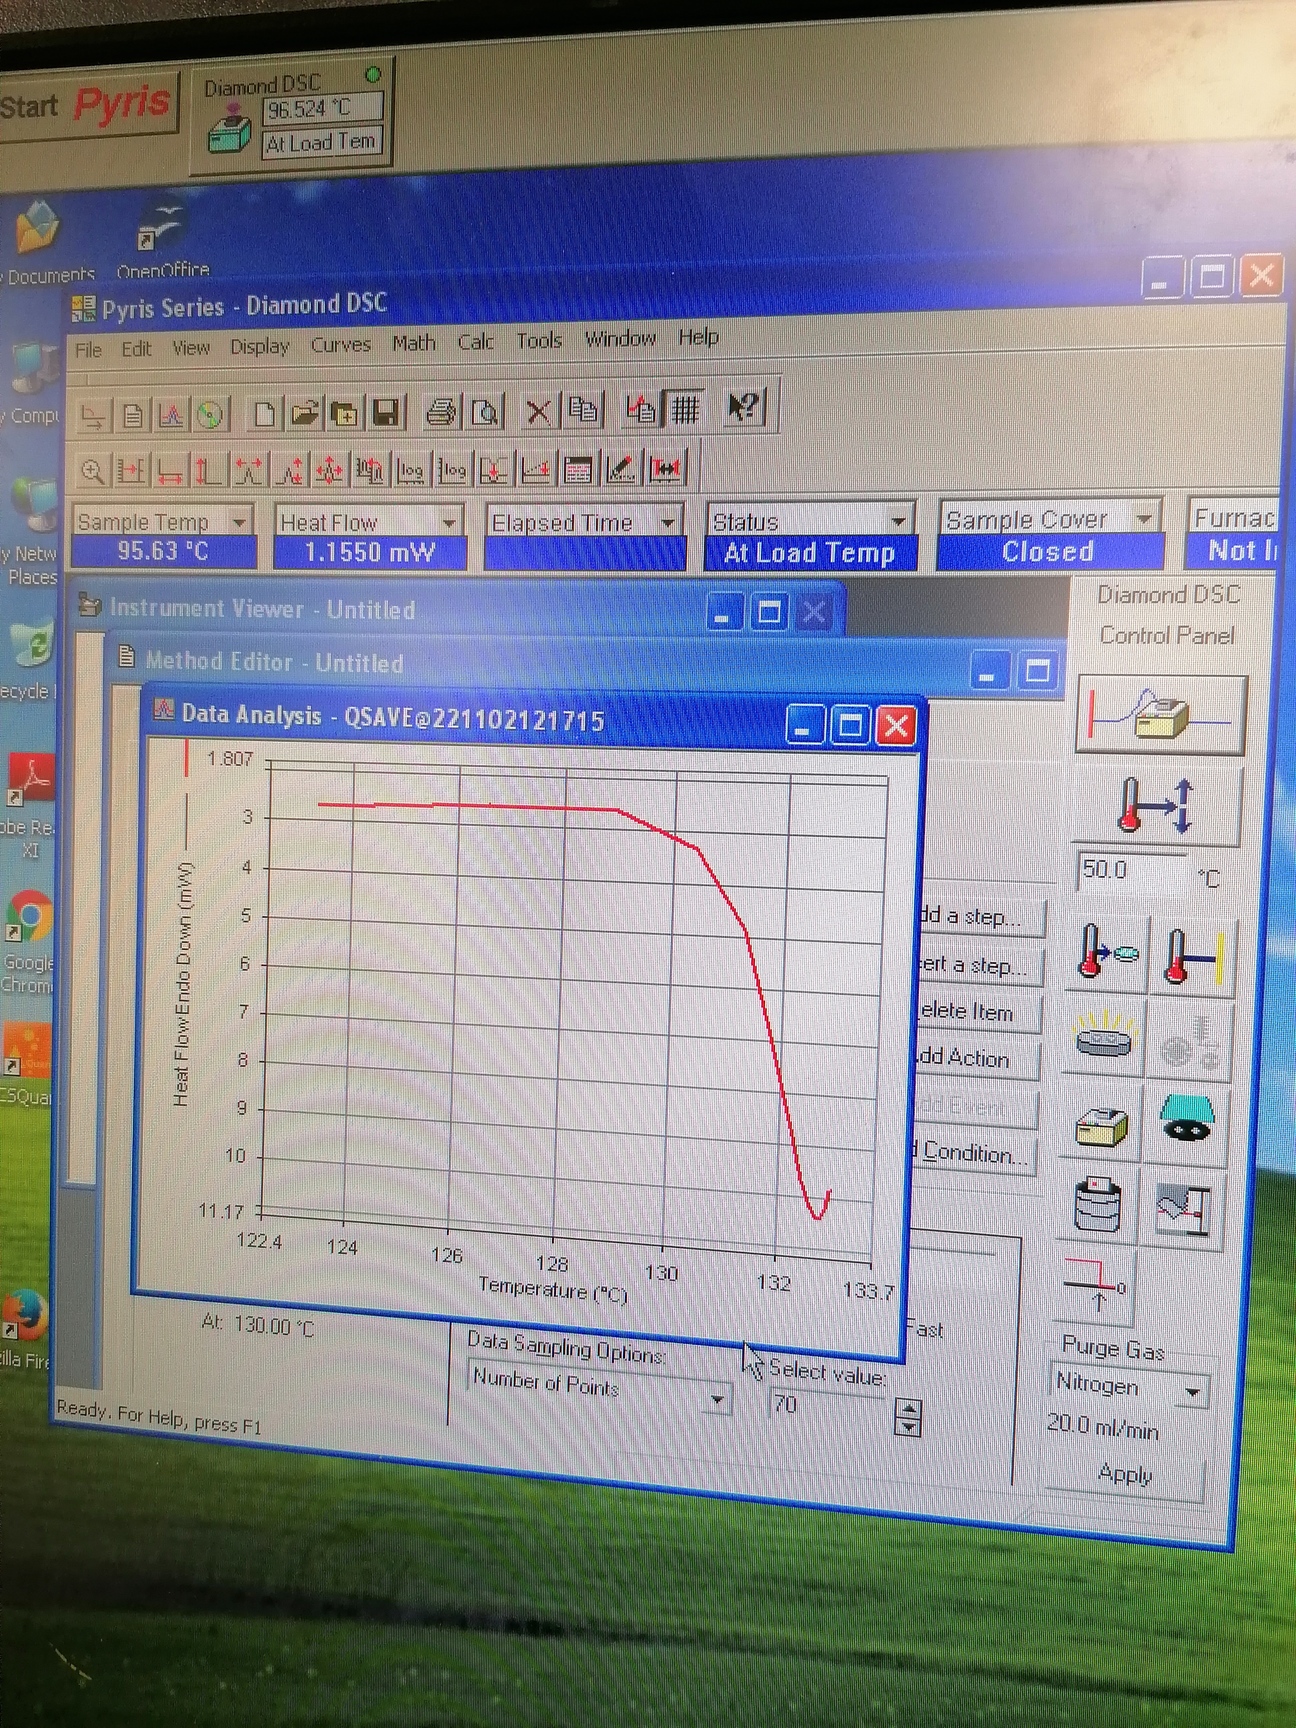Viewport: 1296px width, 1728px height.
Task: Click the Print toolbar icon
Action: (x=441, y=411)
